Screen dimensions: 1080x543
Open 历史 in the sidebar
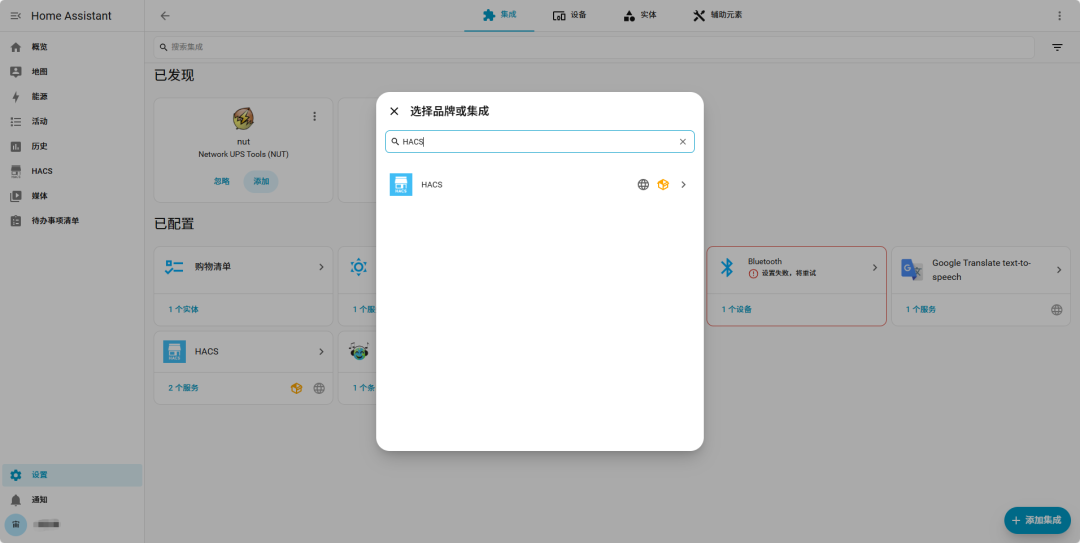point(72,146)
